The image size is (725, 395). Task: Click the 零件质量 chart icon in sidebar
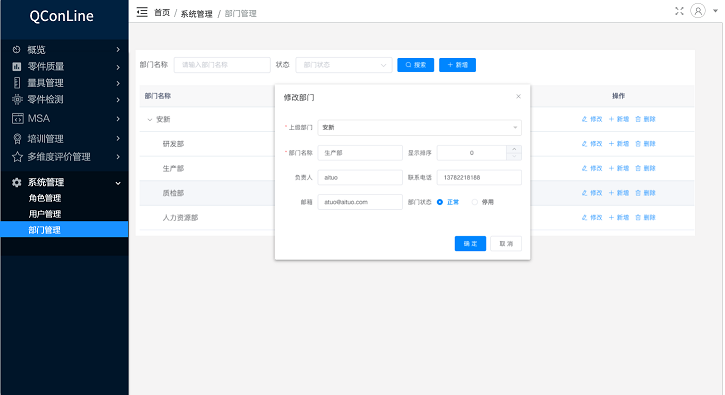click(17, 67)
